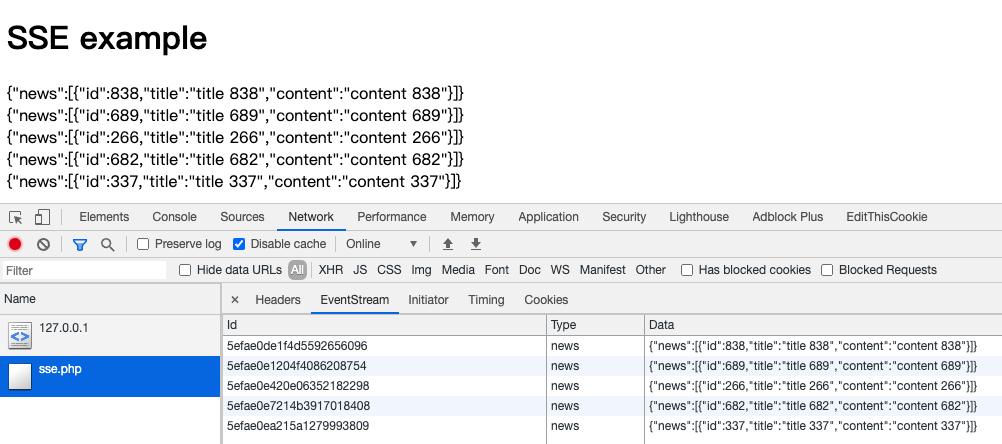Enable the Preserve log checkbox
This screenshot has height=444, width=1002.
click(x=143, y=244)
